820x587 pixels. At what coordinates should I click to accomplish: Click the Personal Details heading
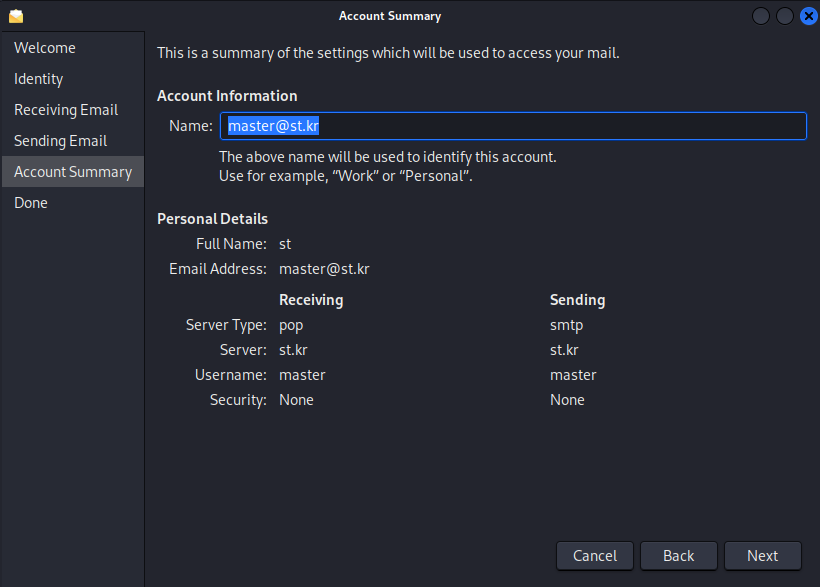212,219
